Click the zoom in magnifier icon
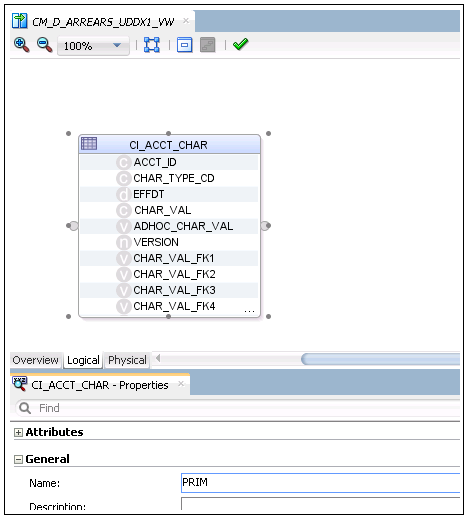This screenshot has width=468, height=521. [x=21, y=45]
